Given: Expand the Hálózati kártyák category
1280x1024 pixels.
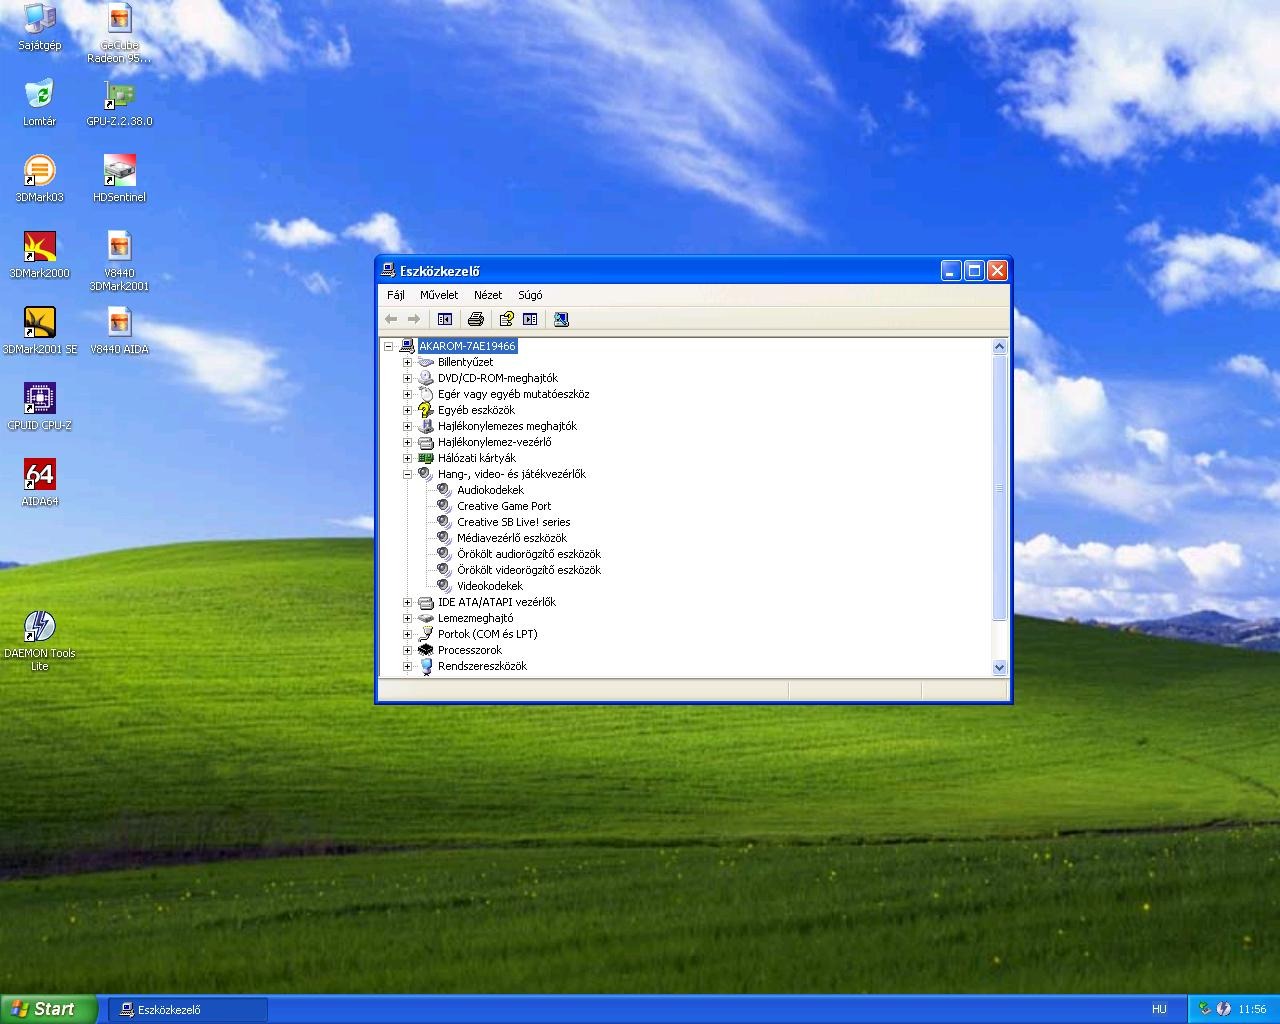Looking at the screenshot, I should pyautogui.click(x=407, y=458).
